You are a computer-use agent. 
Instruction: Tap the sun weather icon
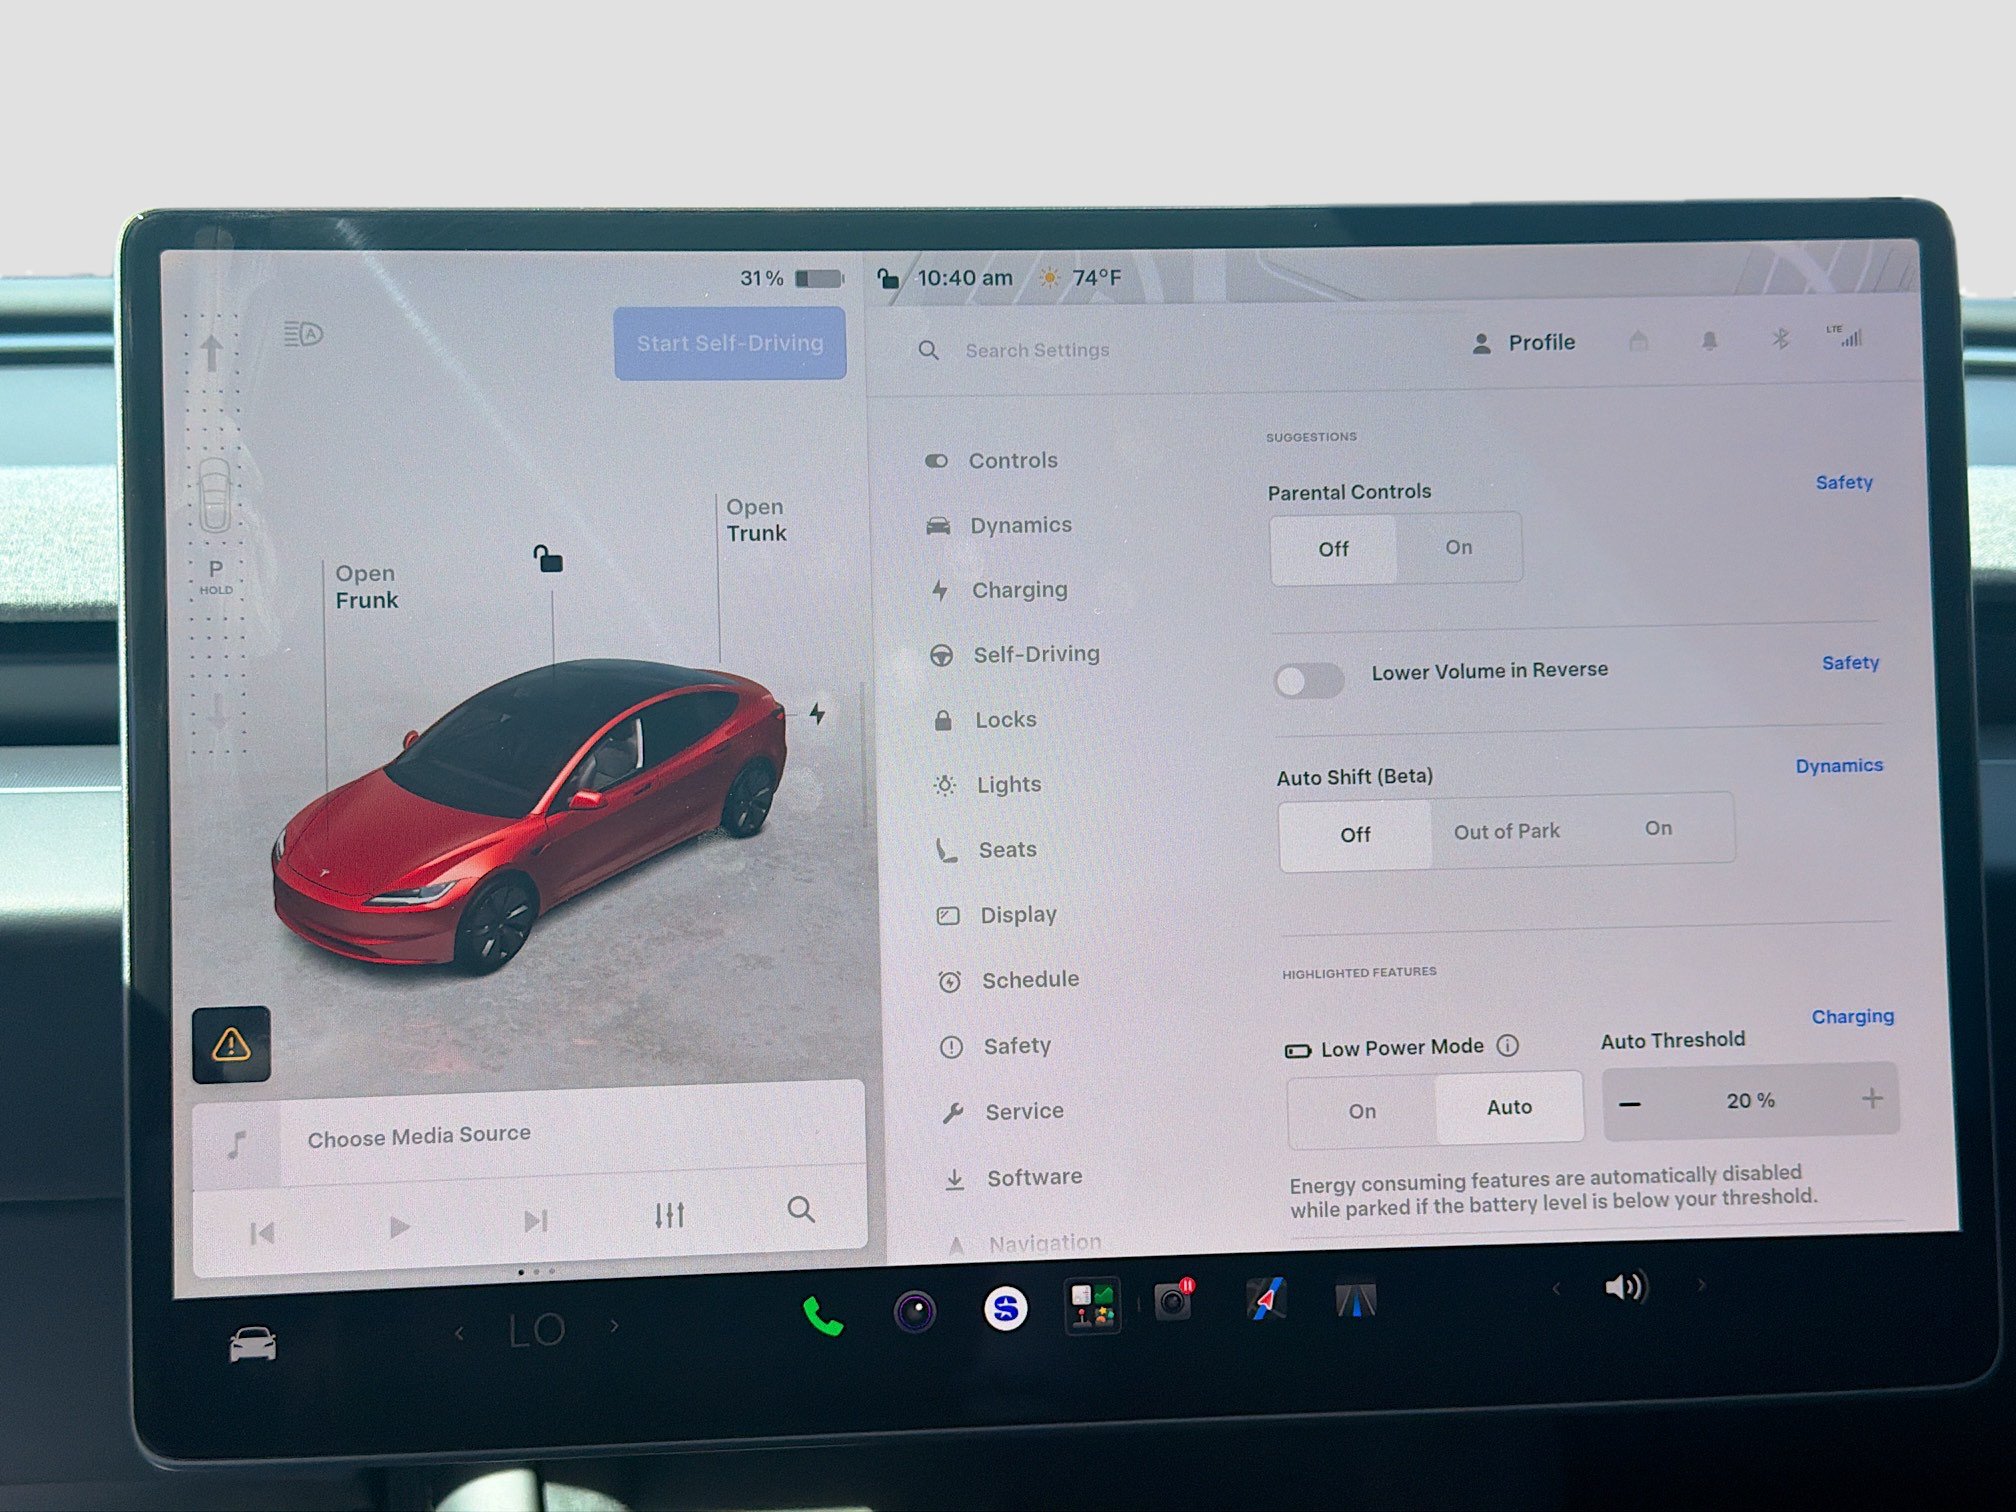(1049, 278)
